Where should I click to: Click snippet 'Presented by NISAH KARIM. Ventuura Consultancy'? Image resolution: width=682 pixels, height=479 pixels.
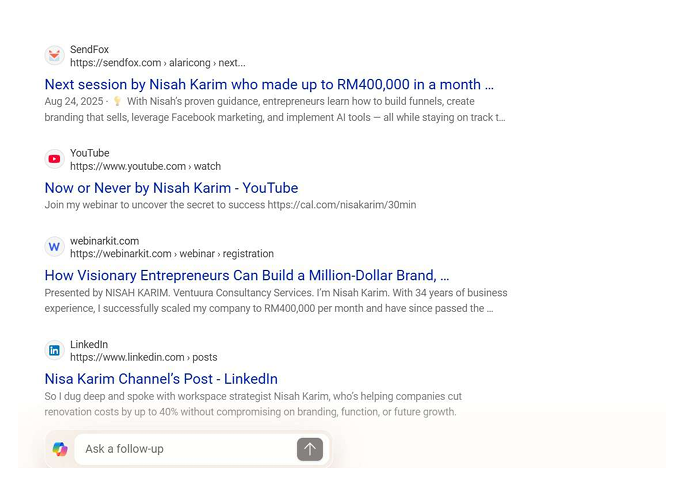click(x=276, y=293)
